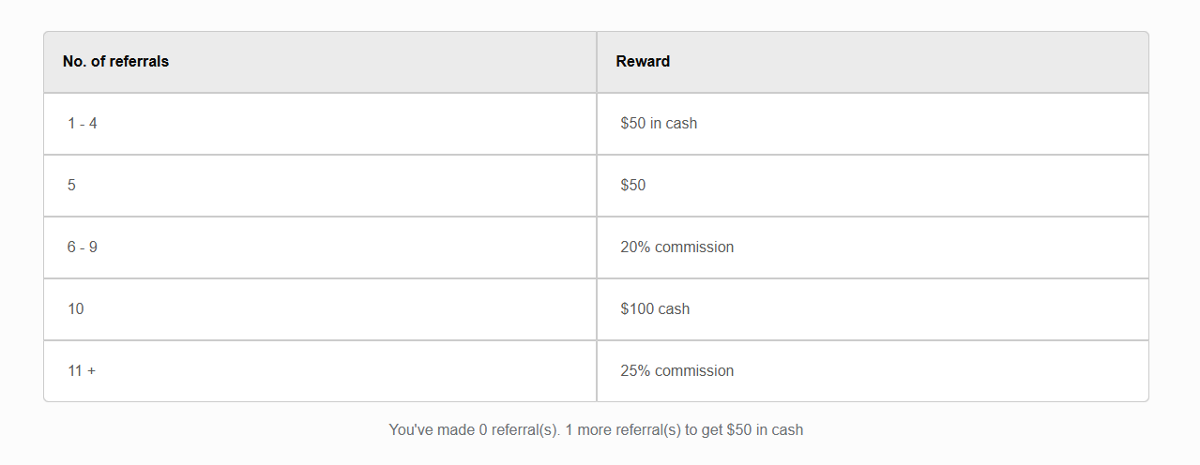This screenshot has height=465, width=1200.
Task: Click the word "cash" in the $100 row
Action: [x=674, y=309]
